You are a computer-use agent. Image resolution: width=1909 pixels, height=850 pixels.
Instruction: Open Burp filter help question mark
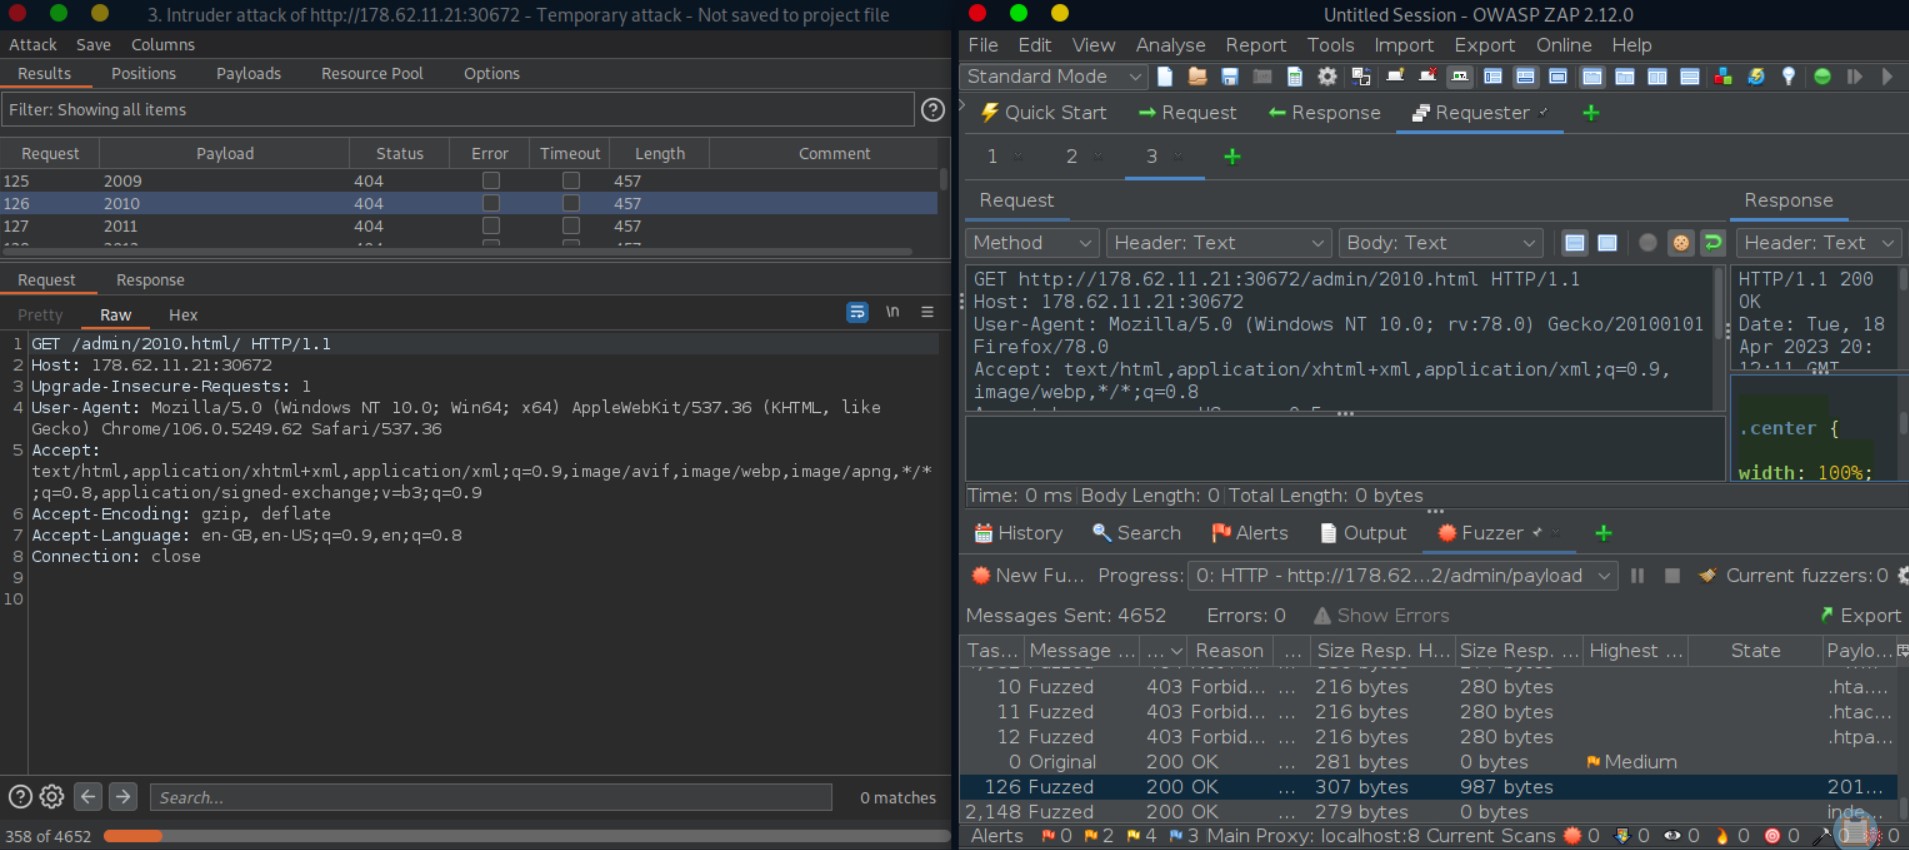tap(932, 110)
